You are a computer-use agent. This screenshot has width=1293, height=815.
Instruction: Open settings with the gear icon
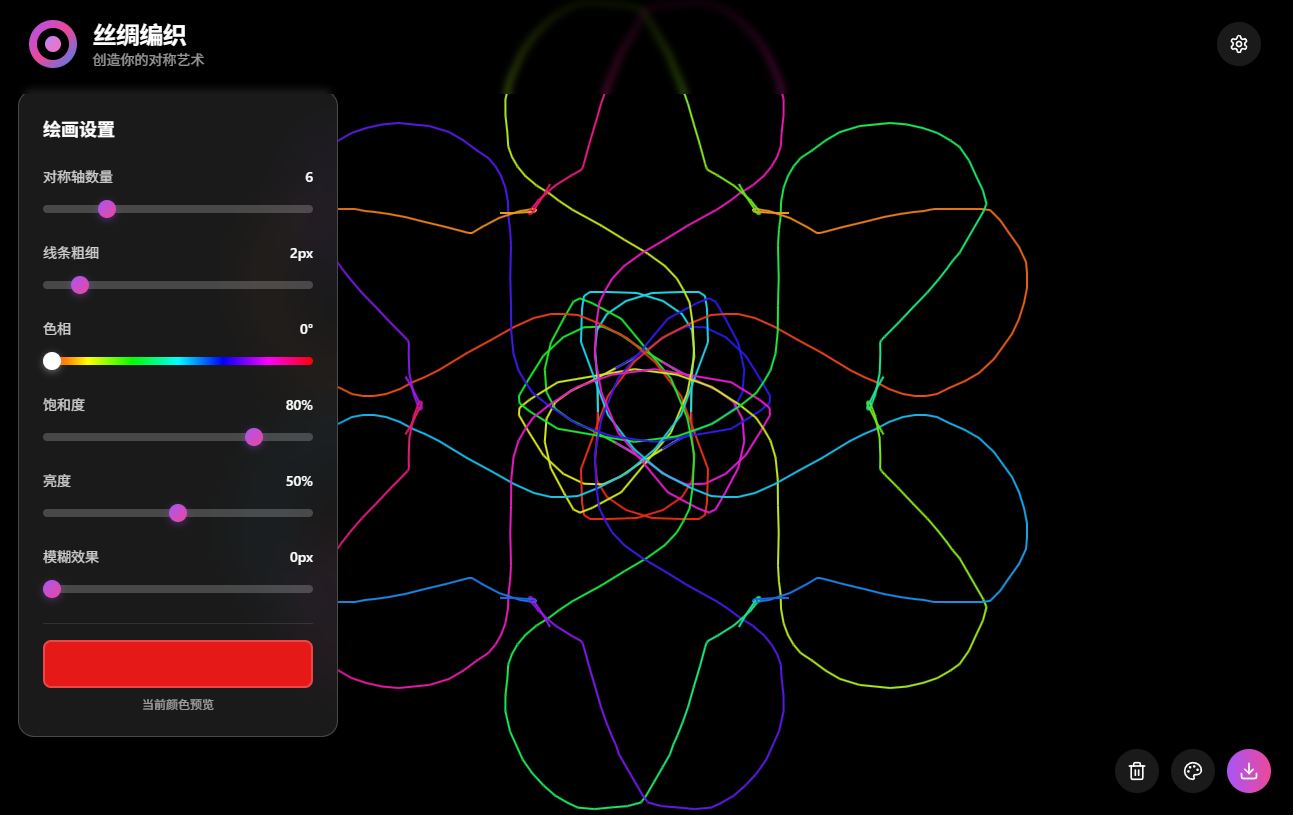pyautogui.click(x=1238, y=44)
